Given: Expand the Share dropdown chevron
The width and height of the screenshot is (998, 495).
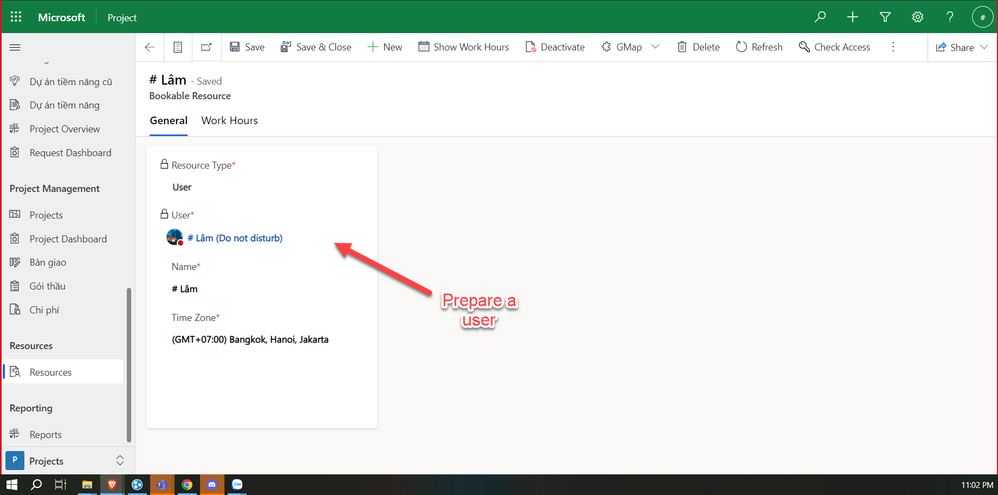Looking at the screenshot, I should (985, 47).
